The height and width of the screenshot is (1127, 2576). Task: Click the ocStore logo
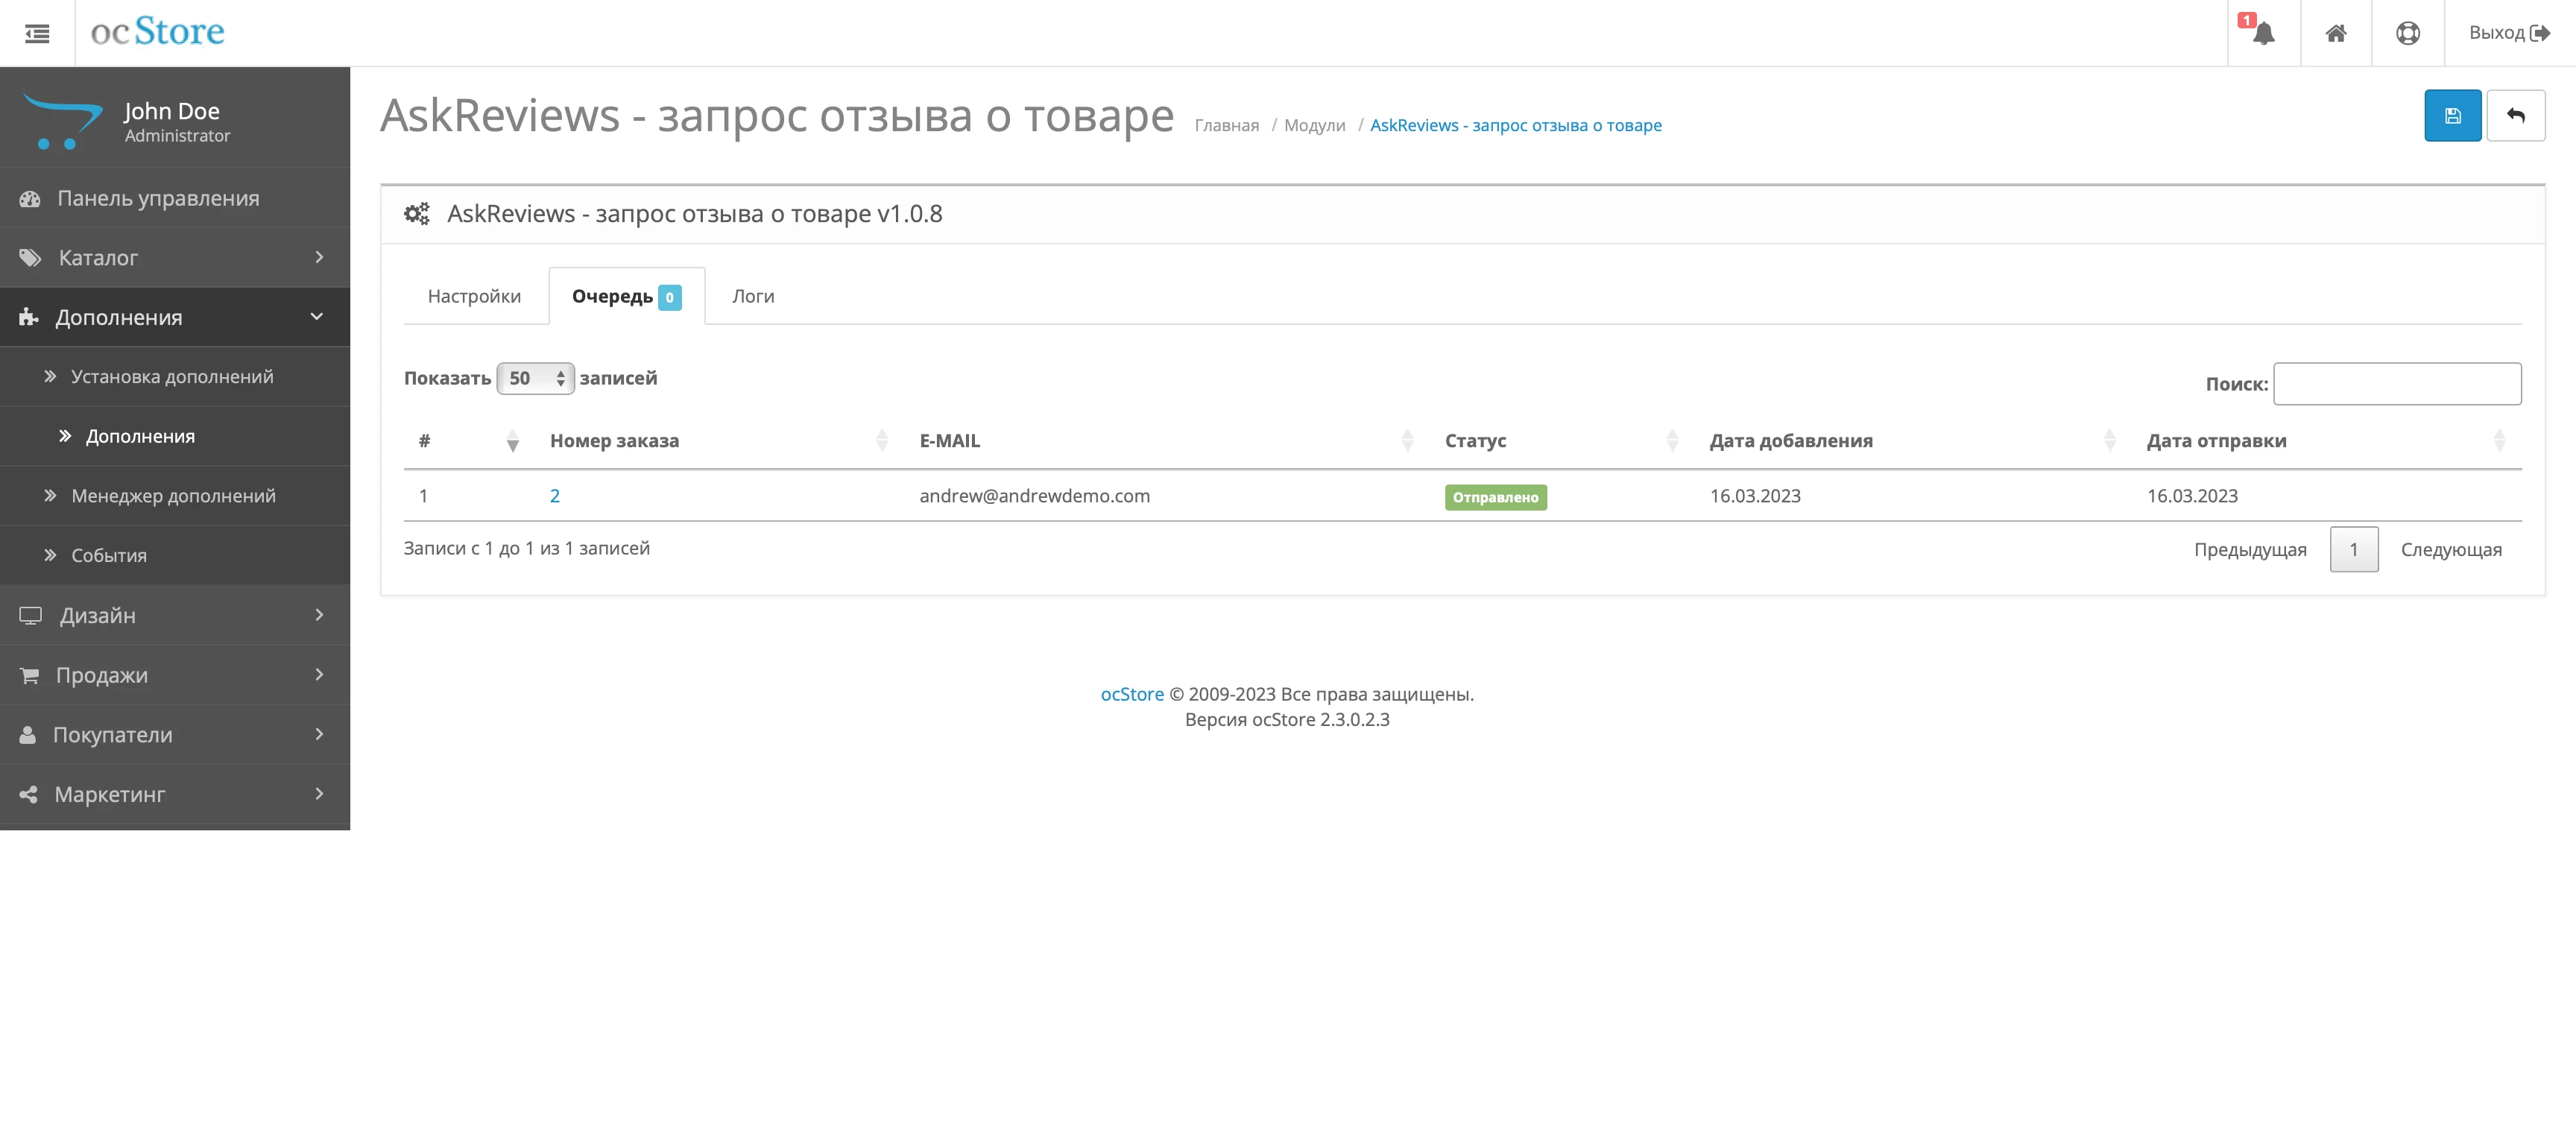click(x=158, y=31)
